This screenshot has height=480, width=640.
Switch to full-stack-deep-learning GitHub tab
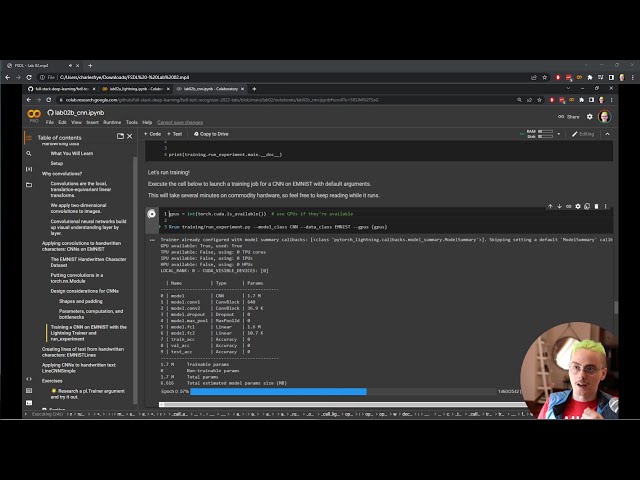[61, 89]
